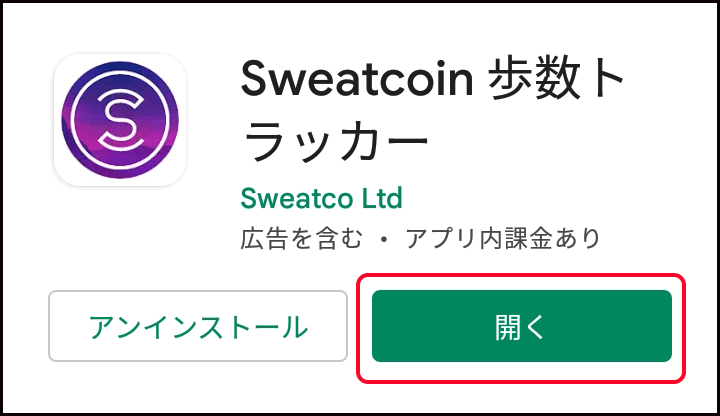Click the green Sweatco Ltd text

click(321, 198)
